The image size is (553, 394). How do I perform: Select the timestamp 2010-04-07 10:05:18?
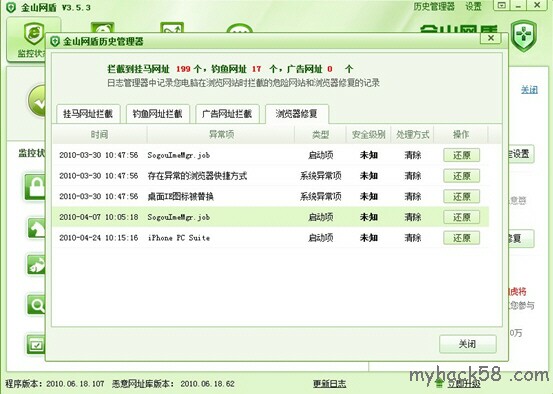coord(98,217)
